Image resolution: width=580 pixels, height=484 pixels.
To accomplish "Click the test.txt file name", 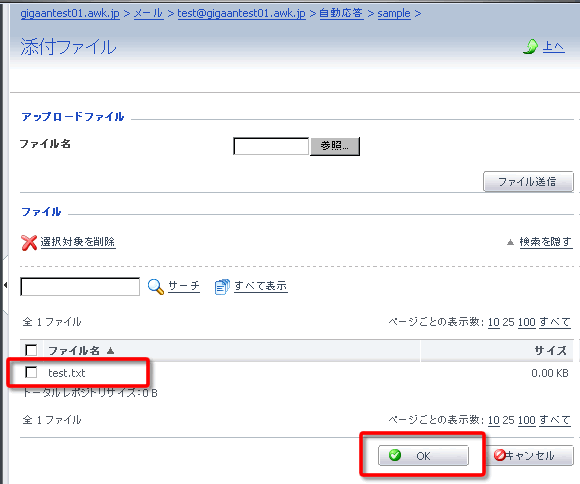I will tap(67, 373).
